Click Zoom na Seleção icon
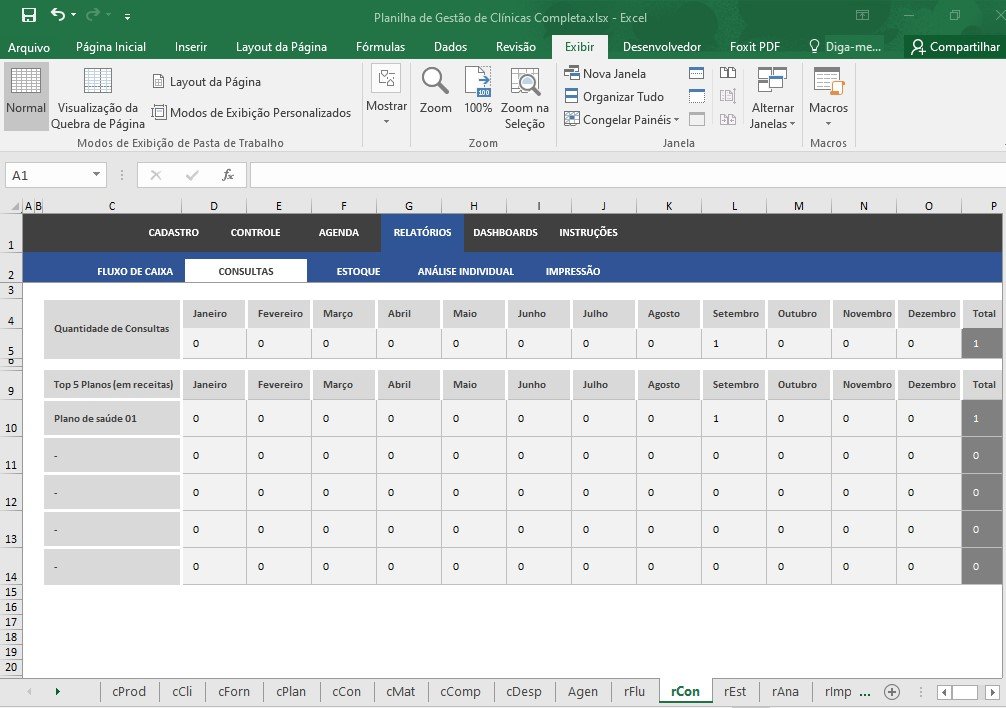The width and height of the screenshot is (1006, 708). coord(524,98)
